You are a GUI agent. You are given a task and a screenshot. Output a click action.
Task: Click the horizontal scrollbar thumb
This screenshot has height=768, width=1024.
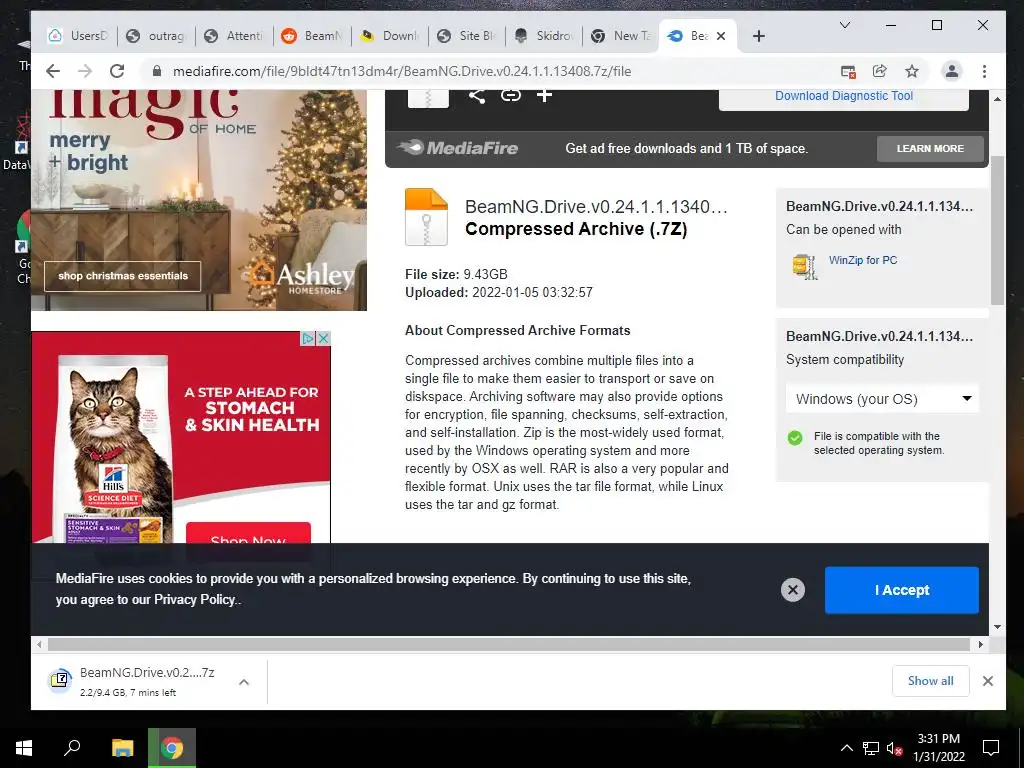click(507, 645)
